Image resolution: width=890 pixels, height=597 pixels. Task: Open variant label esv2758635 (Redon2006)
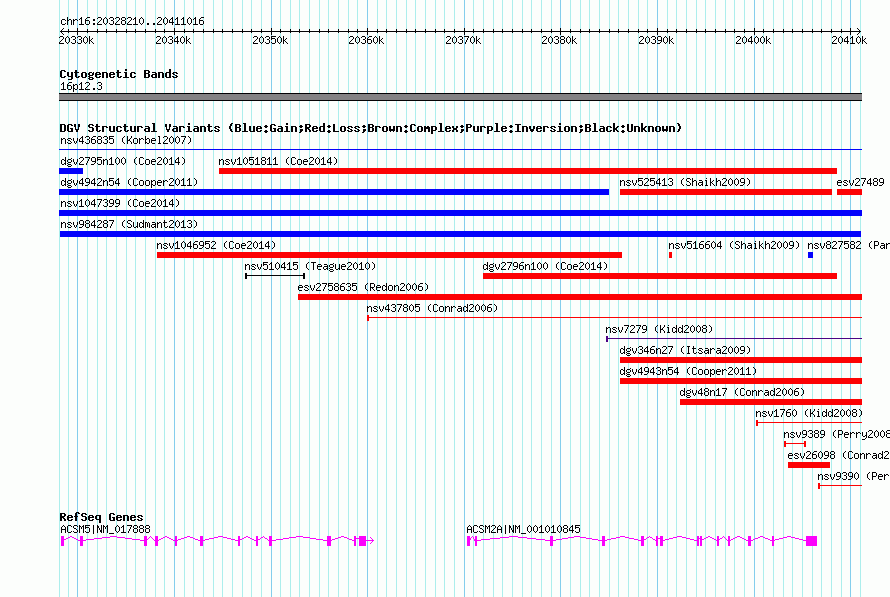[363, 287]
